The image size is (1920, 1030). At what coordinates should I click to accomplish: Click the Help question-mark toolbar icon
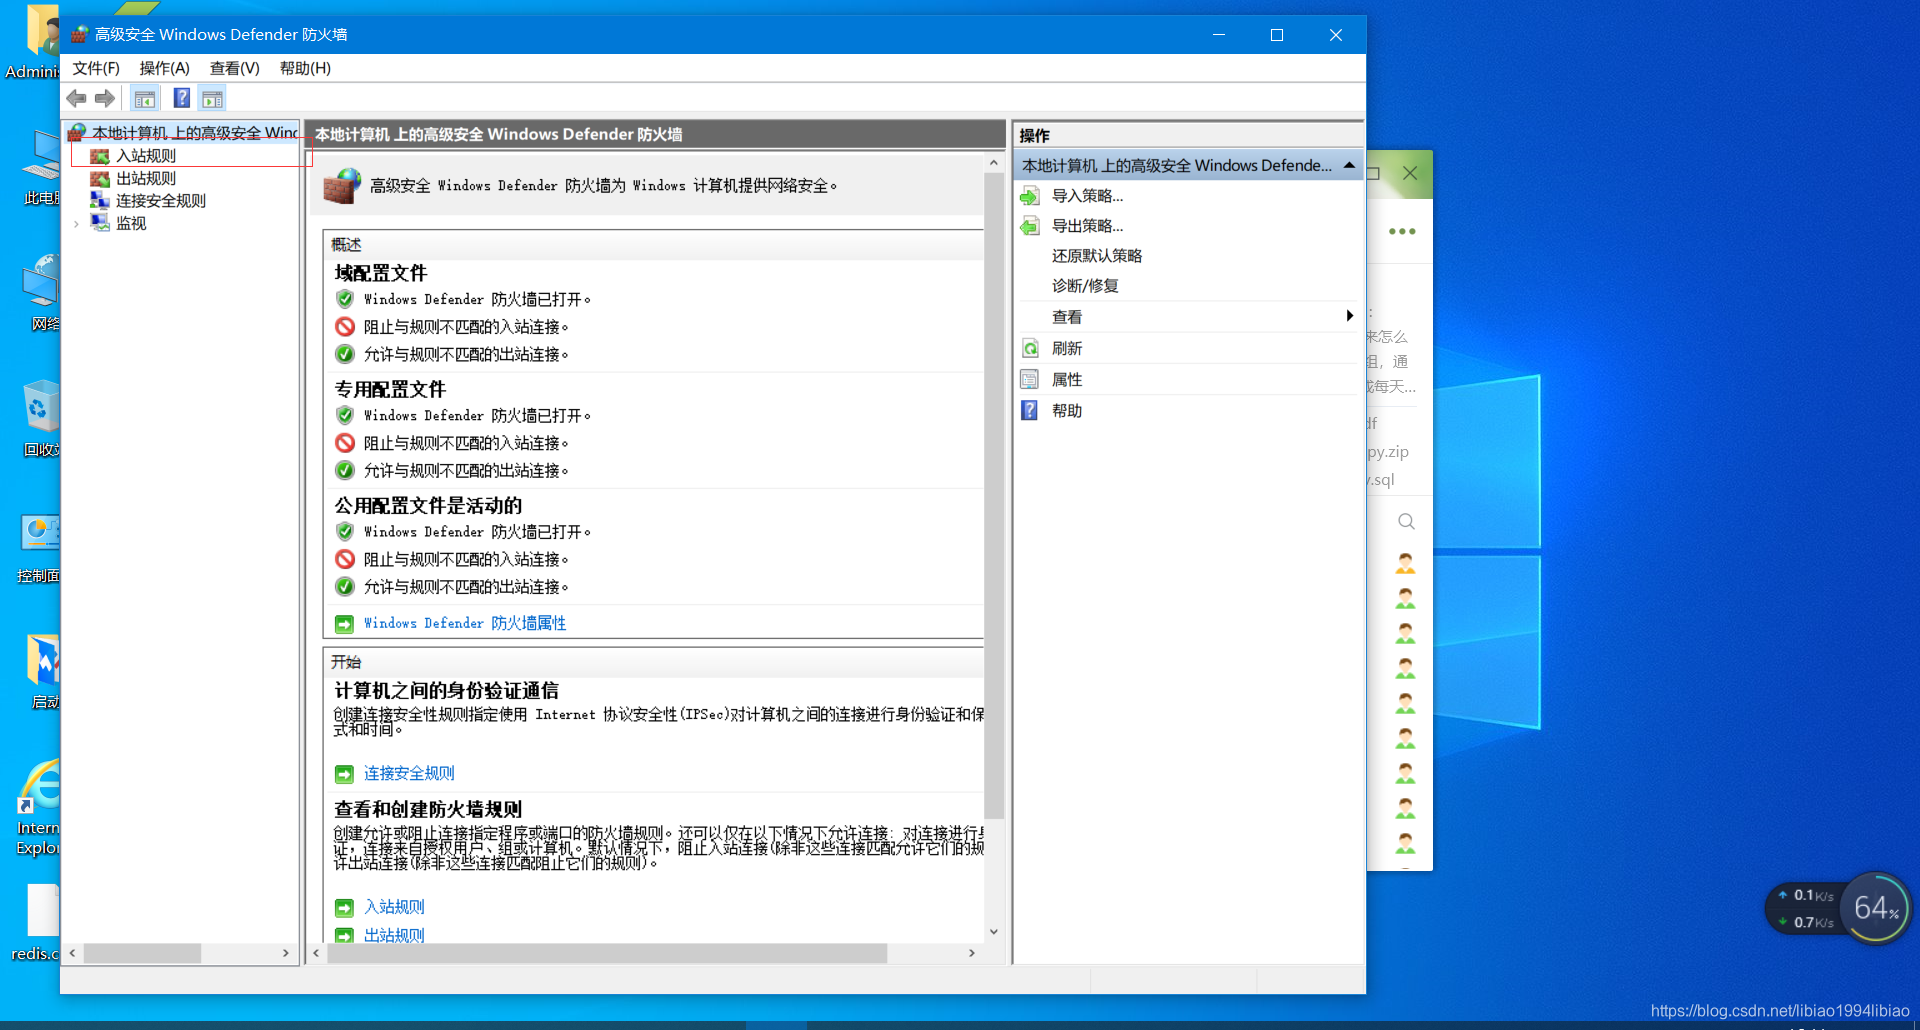pyautogui.click(x=182, y=98)
